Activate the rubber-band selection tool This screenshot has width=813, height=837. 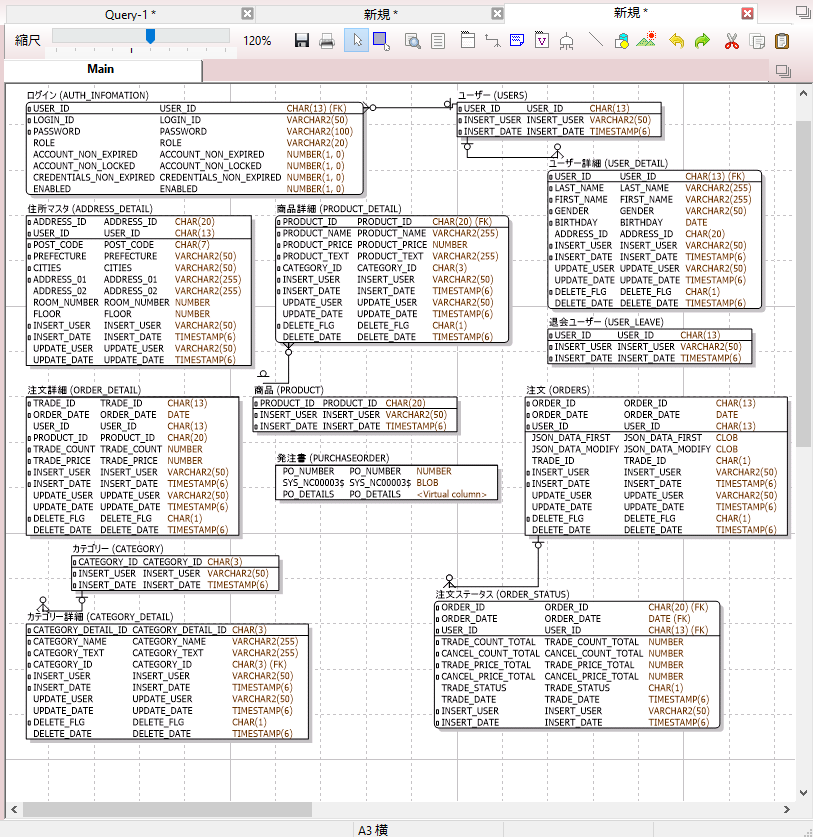click(383, 40)
